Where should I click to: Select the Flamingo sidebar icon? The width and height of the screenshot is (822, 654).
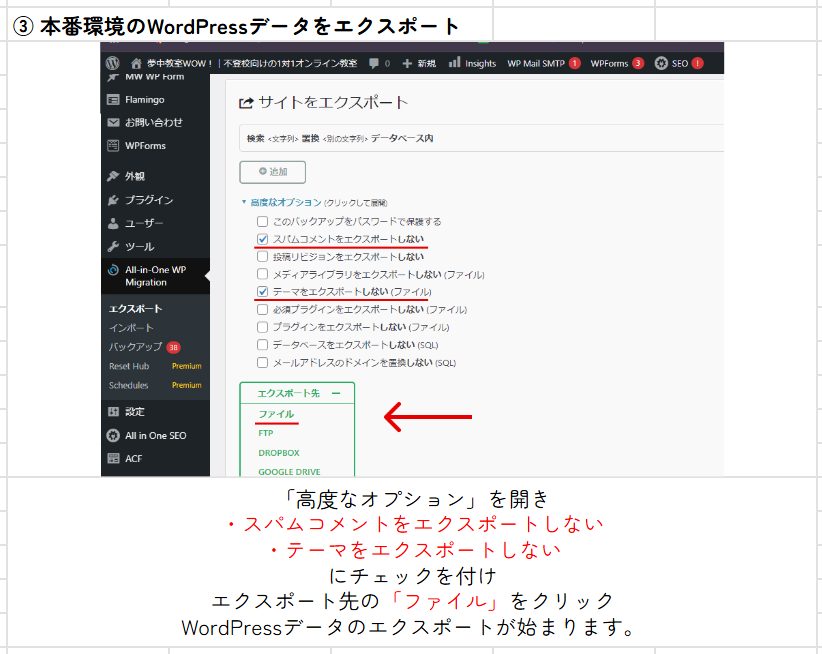111,100
